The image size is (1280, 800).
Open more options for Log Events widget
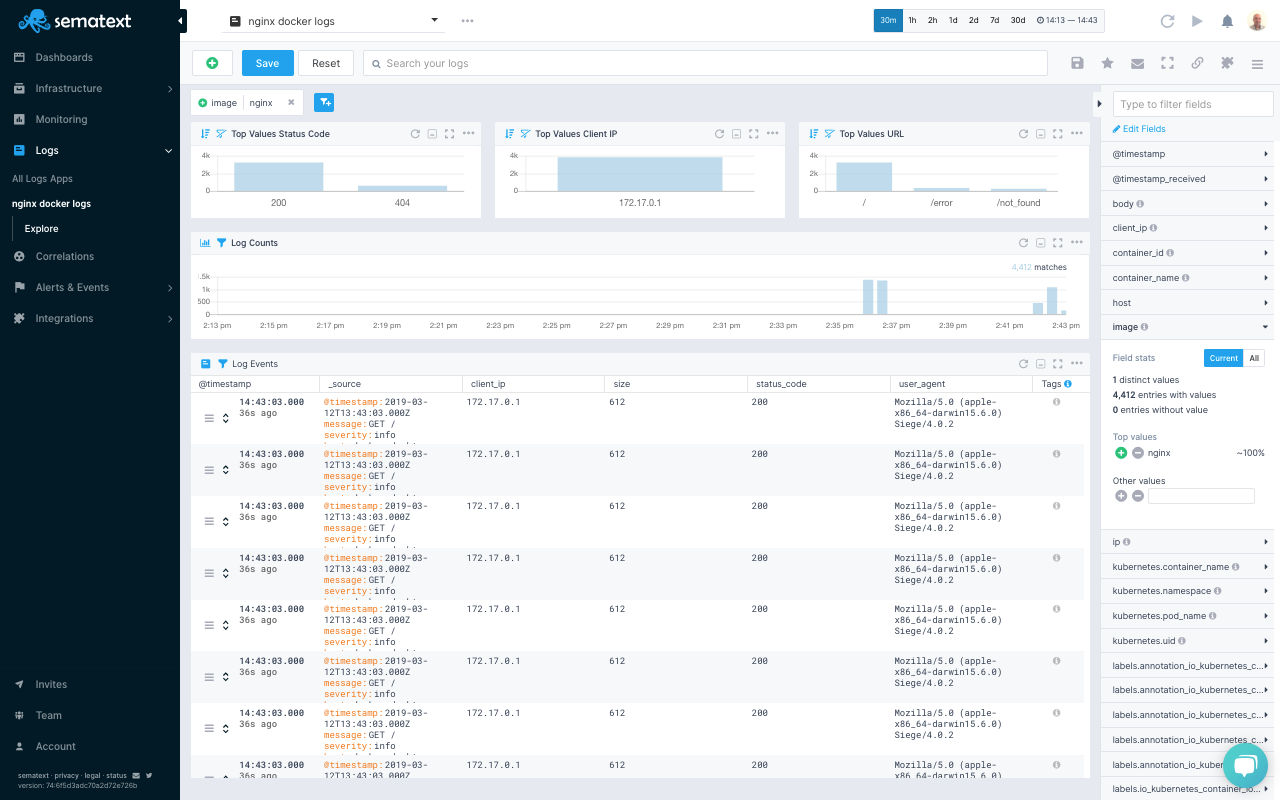pos(1077,364)
